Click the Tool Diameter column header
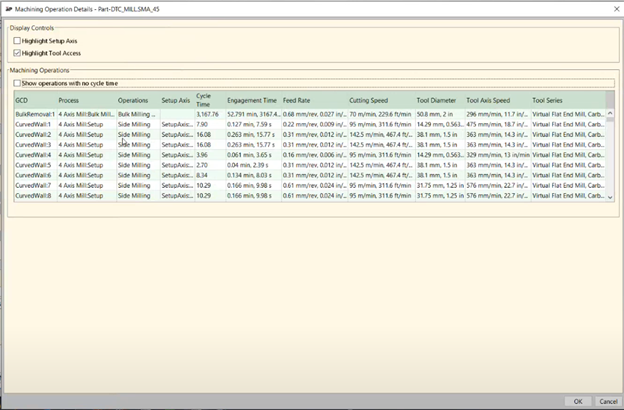 [435, 100]
